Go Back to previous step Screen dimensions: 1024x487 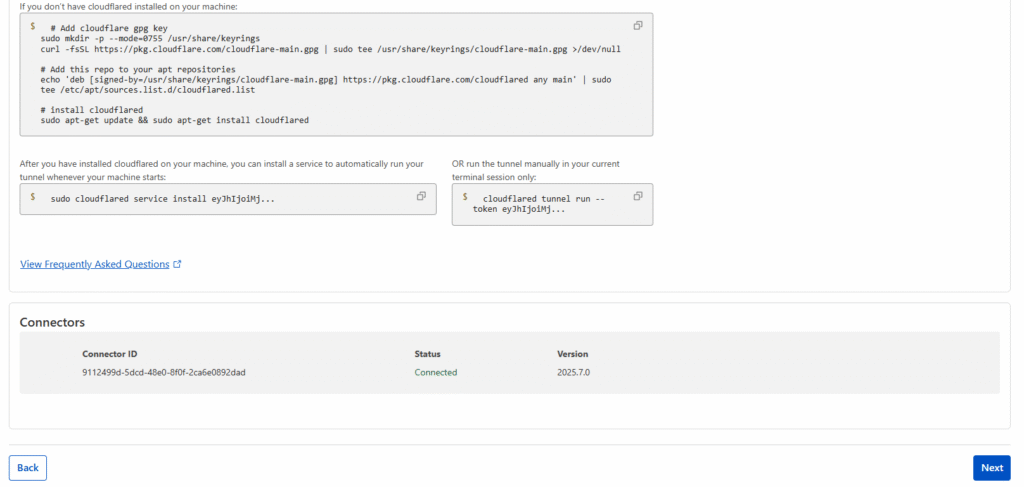pyautogui.click(x=28, y=467)
